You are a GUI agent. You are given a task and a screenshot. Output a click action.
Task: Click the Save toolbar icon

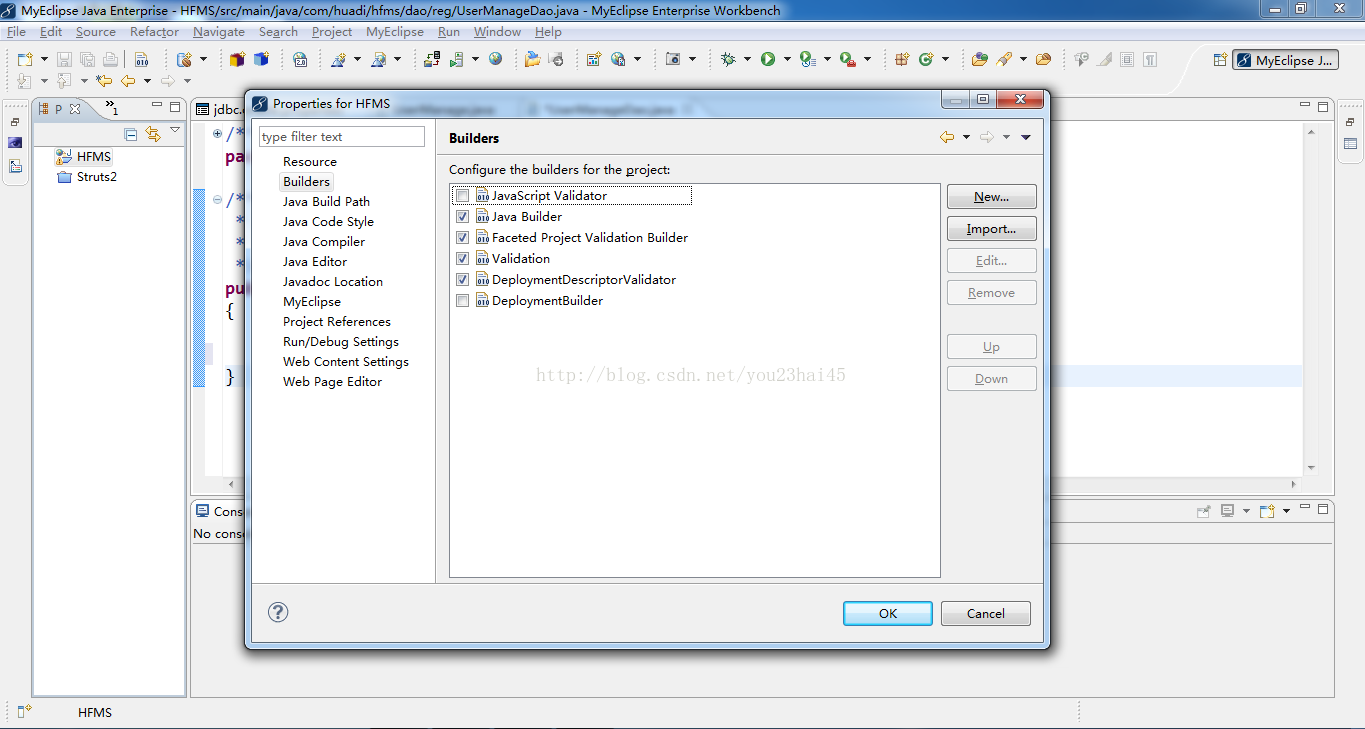pyautogui.click(x=64, y=60)
